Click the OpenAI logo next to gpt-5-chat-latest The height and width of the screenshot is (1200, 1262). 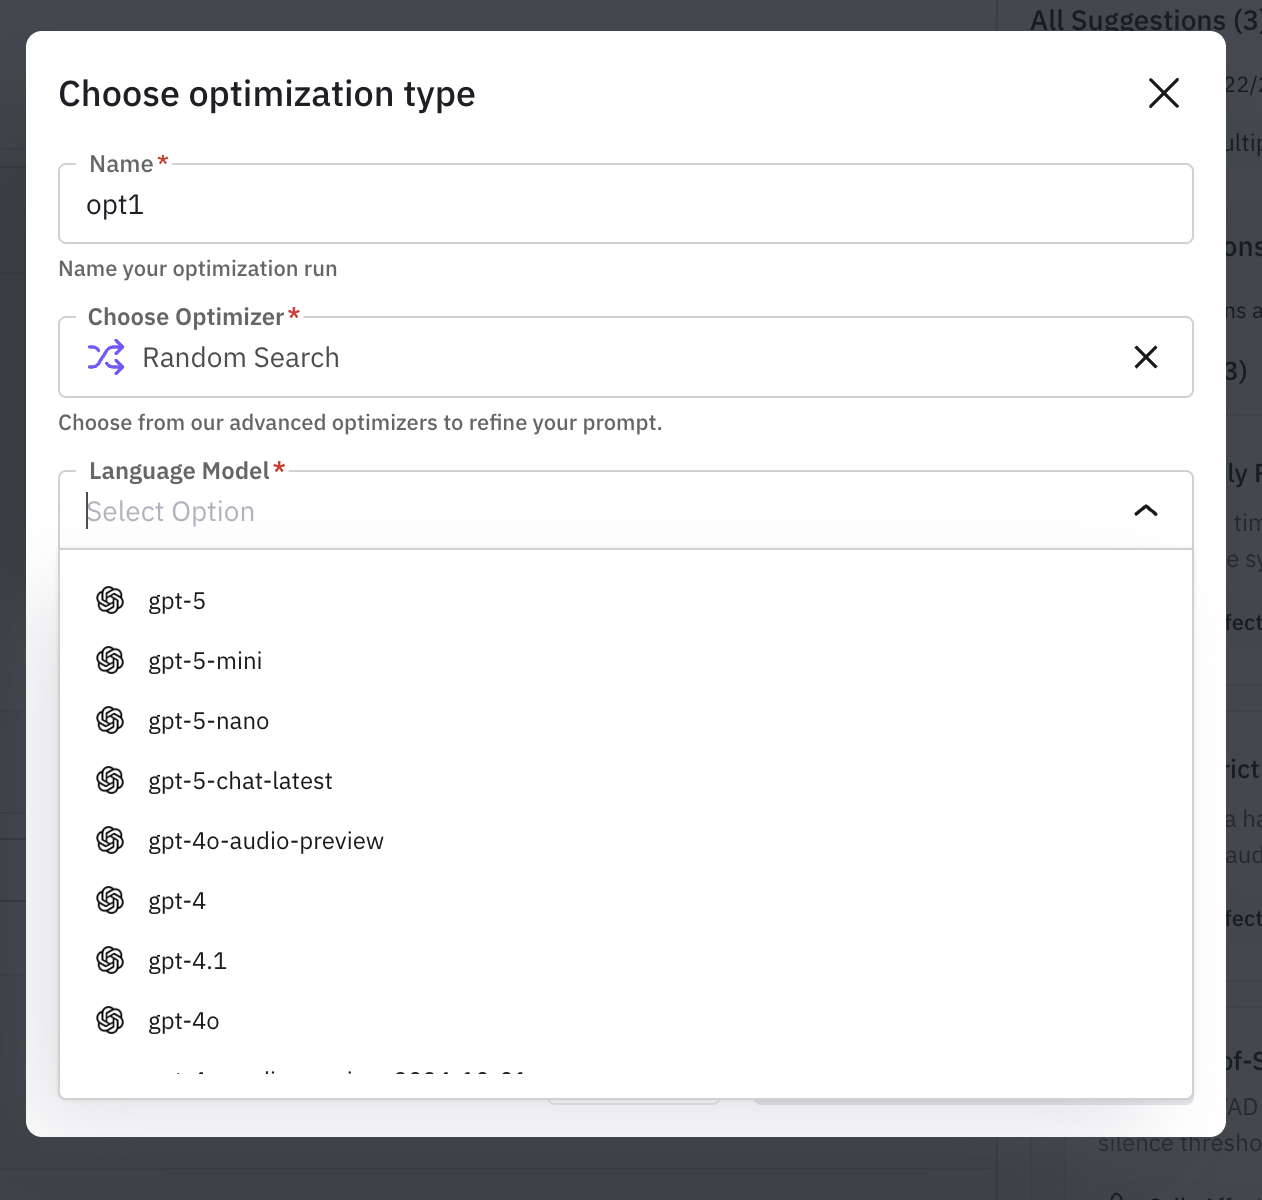(x=110, y=780)
